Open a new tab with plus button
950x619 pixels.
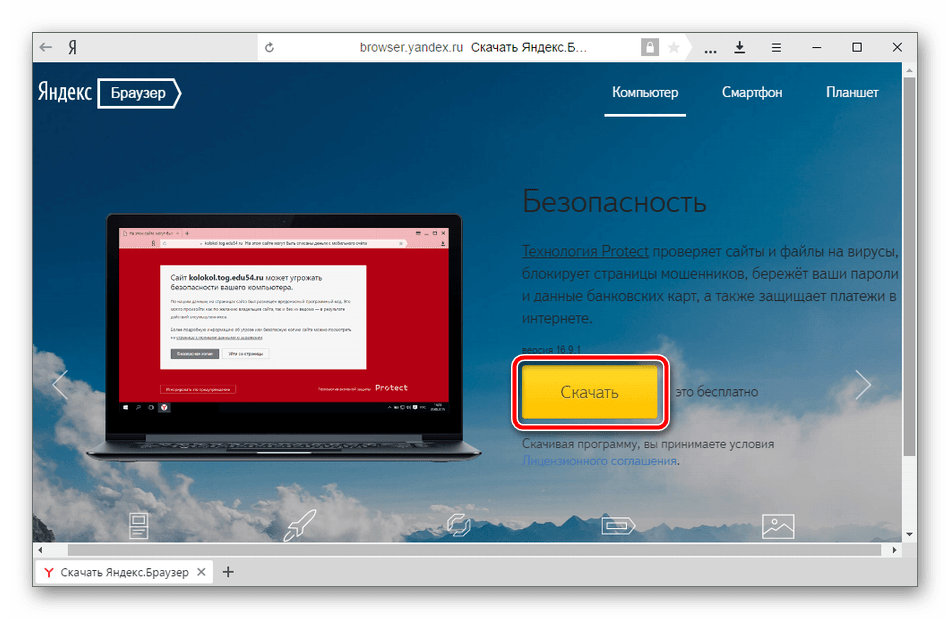(228, 572)
